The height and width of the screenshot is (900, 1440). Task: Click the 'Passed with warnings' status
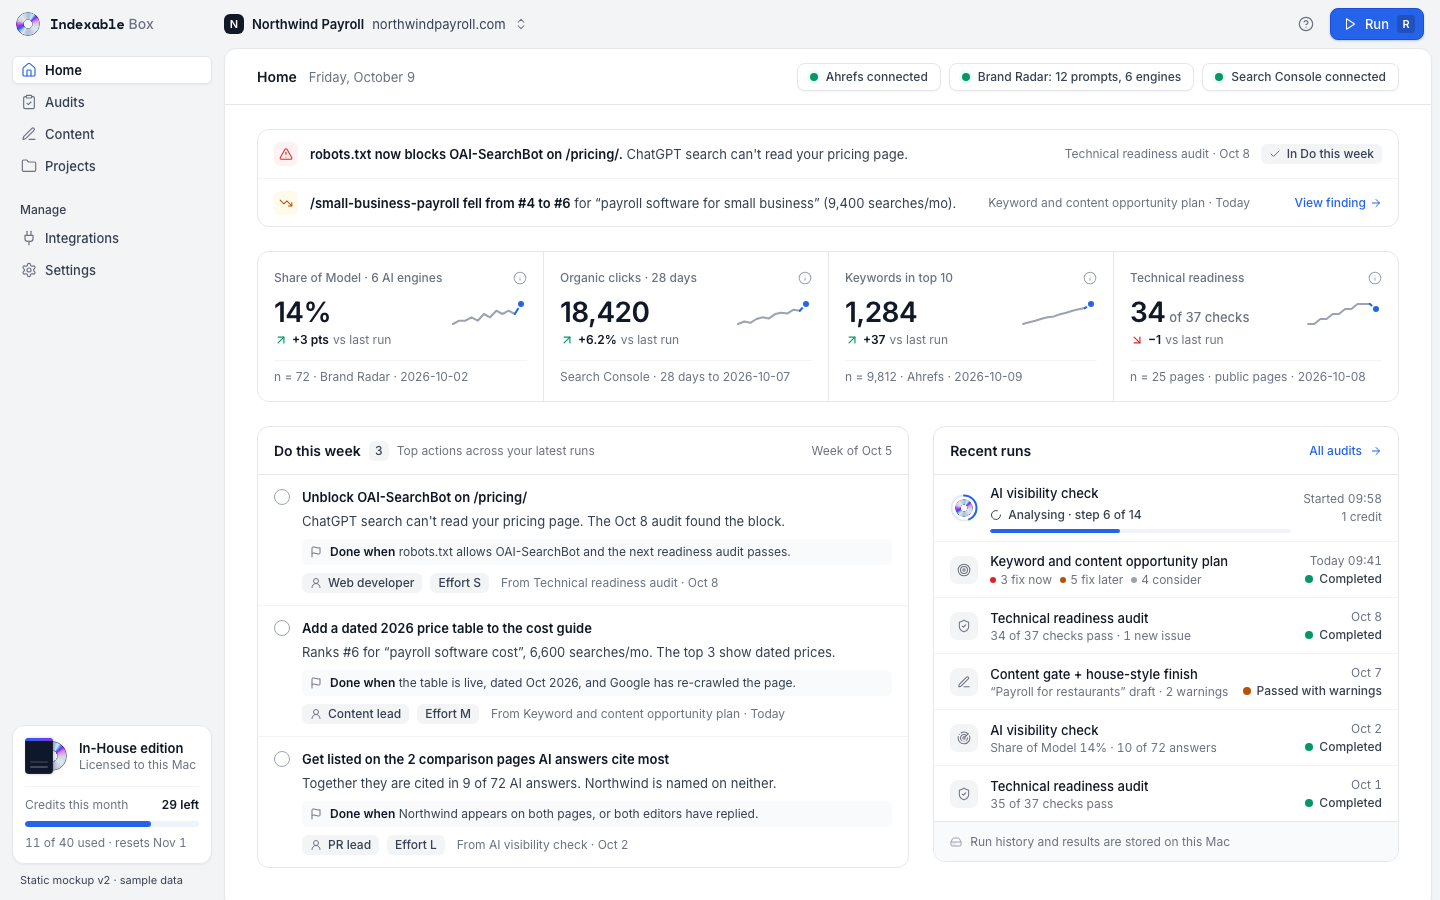[x=1312, y=691]
